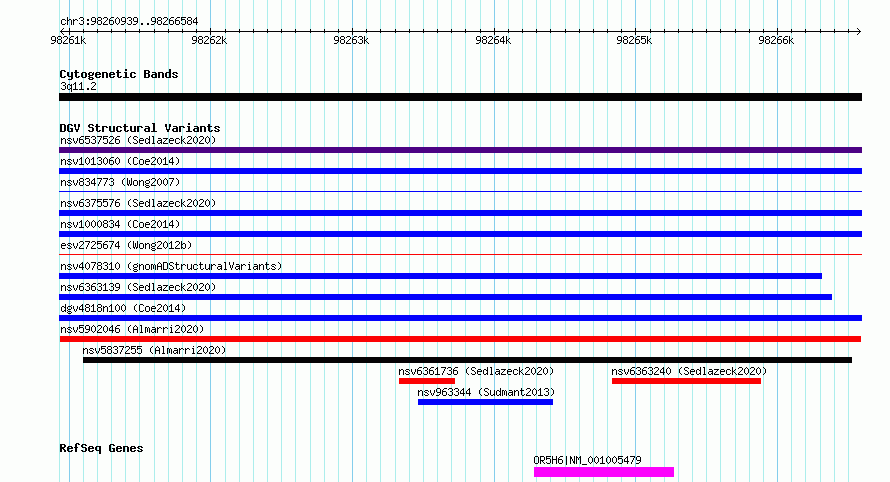
Task: Open the OR5H6|NM_001005479 gene label
Action: [587, 460]
